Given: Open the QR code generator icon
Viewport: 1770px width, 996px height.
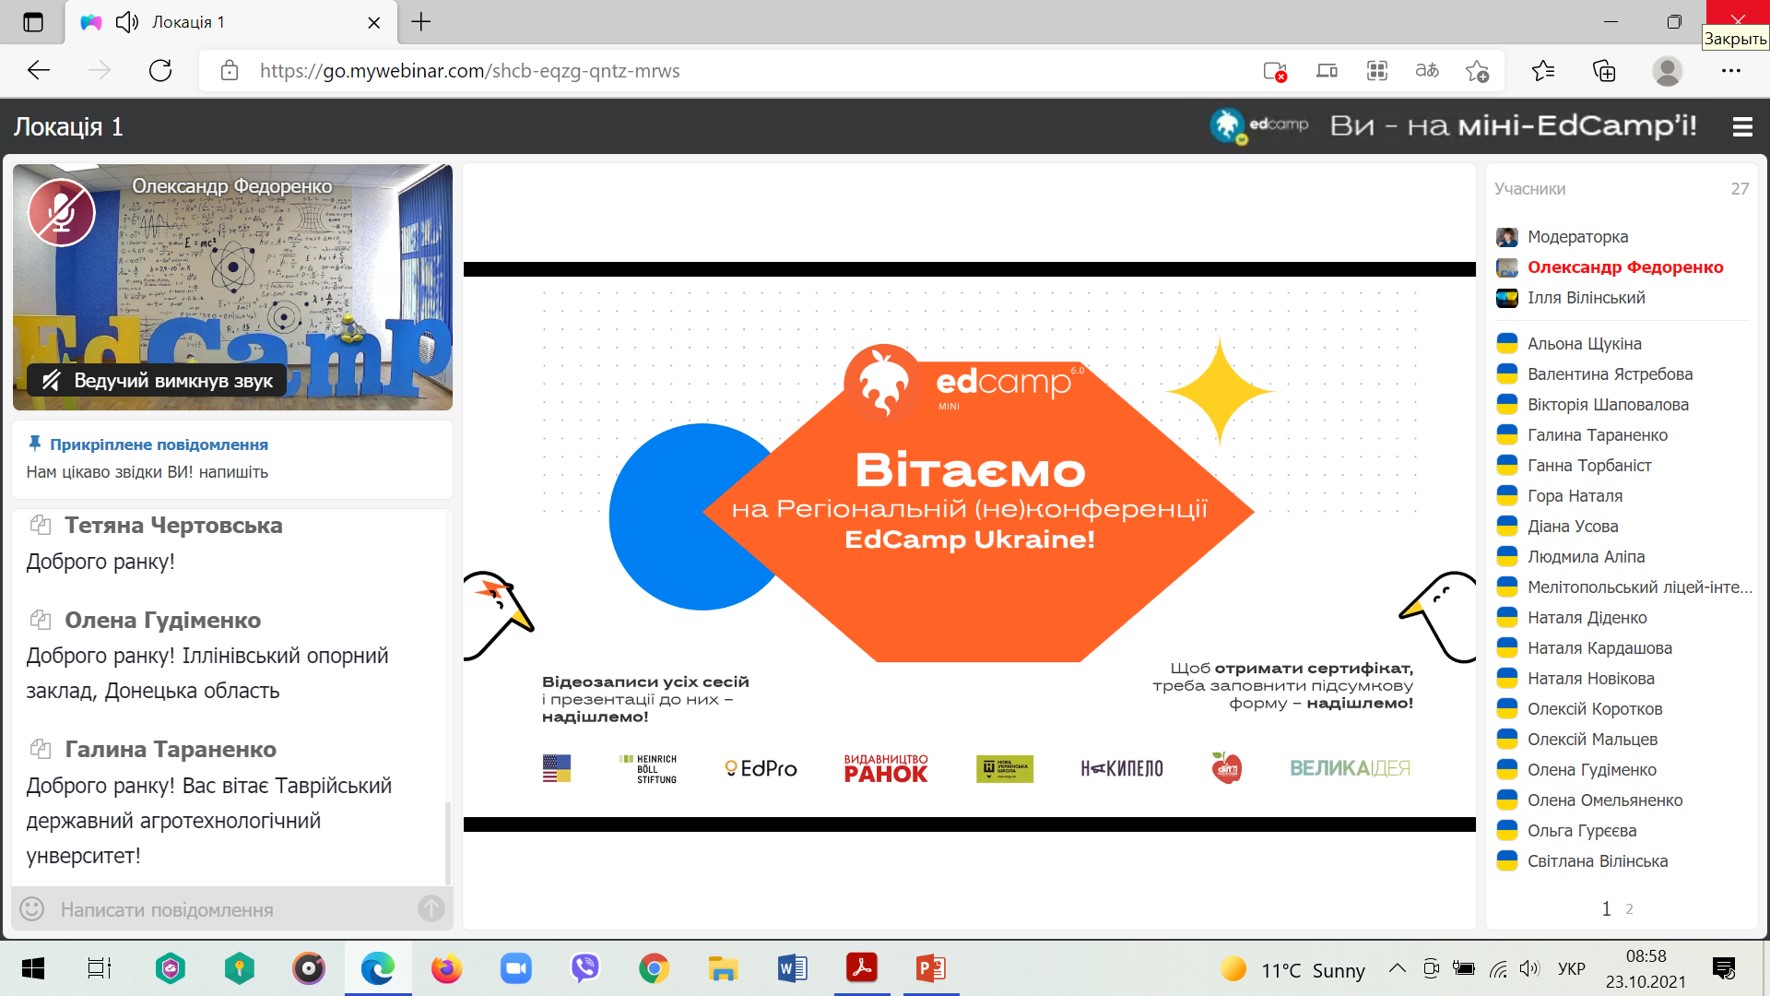Looking at the screenshot, I should pyautogui.click(x=1377, y=71).
